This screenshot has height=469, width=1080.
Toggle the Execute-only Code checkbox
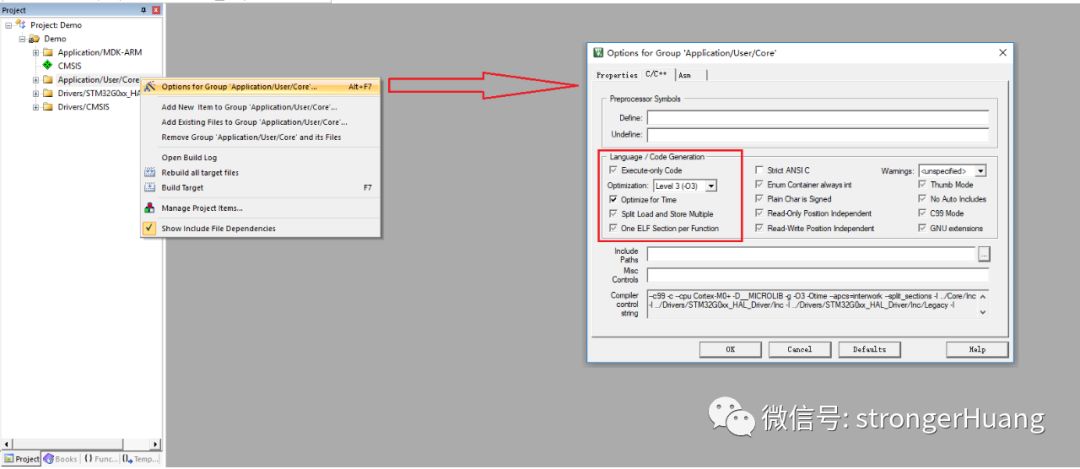click(x=613, y=170)
